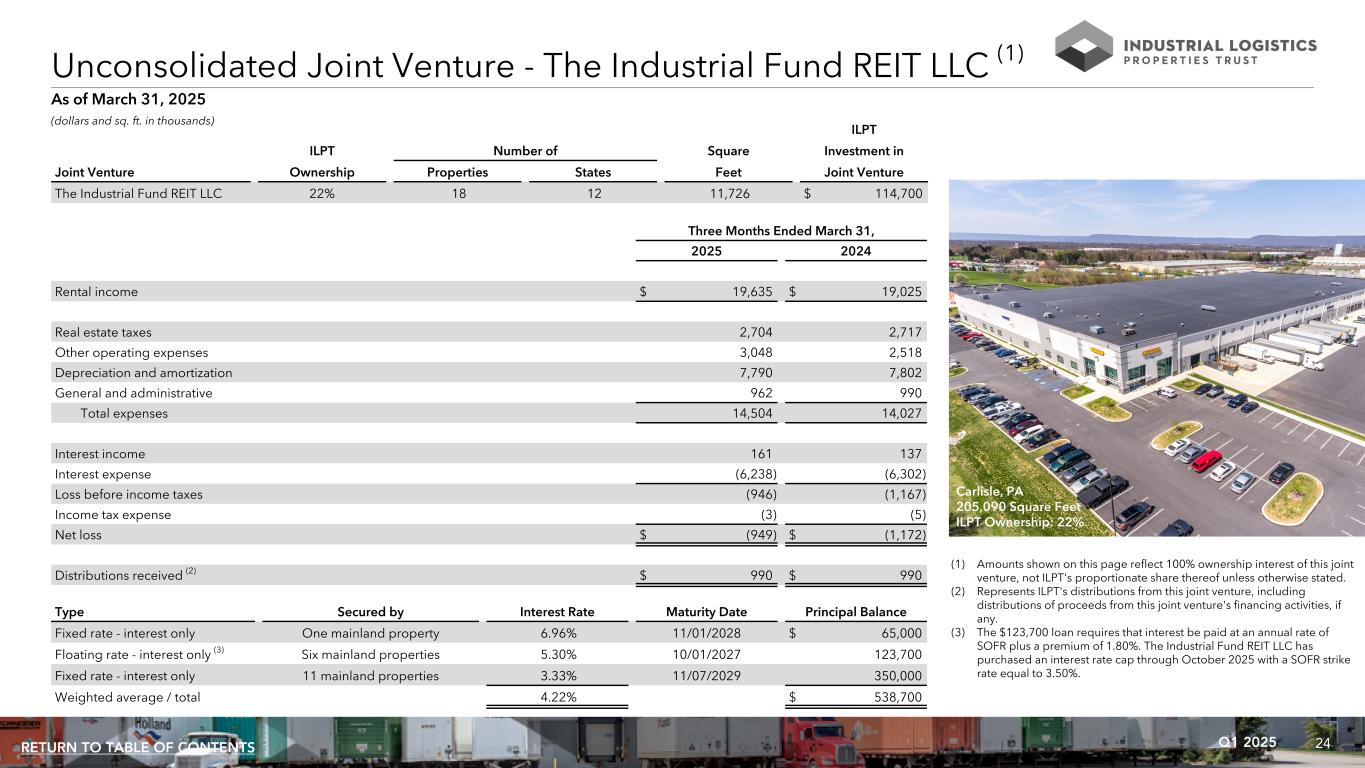Click the Rental income row label
Screen dimensions: 1365x768
pos(96,292)
